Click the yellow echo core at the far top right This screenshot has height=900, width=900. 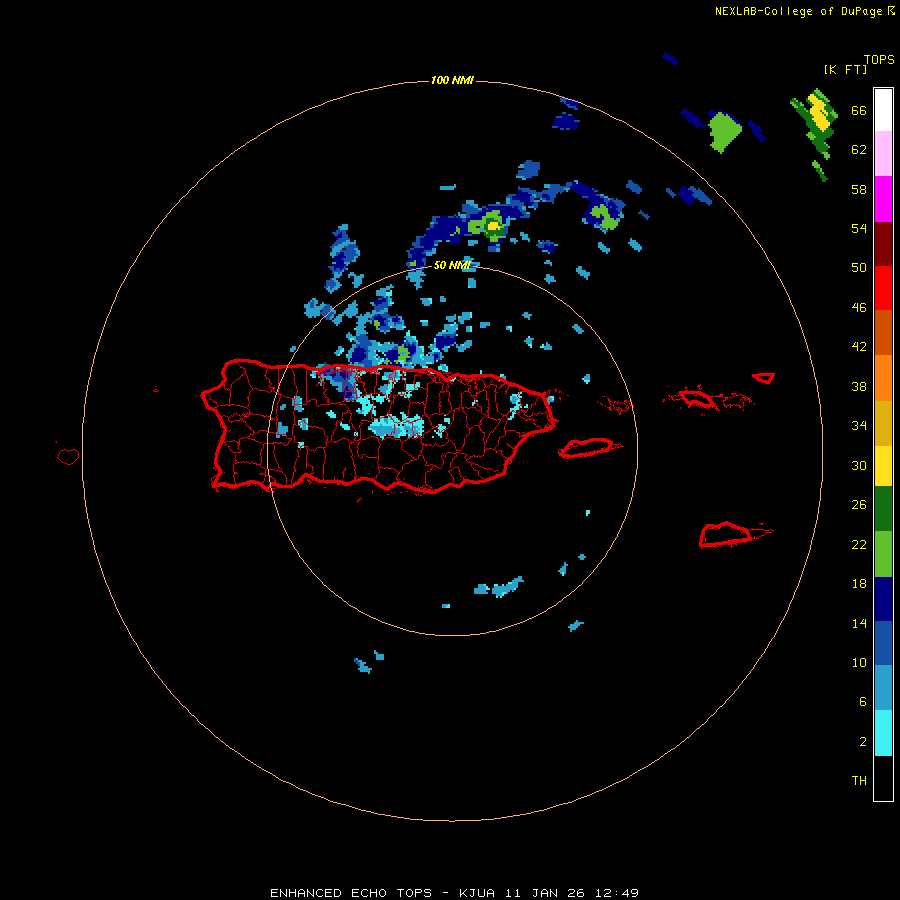click(x=820, y=114)
